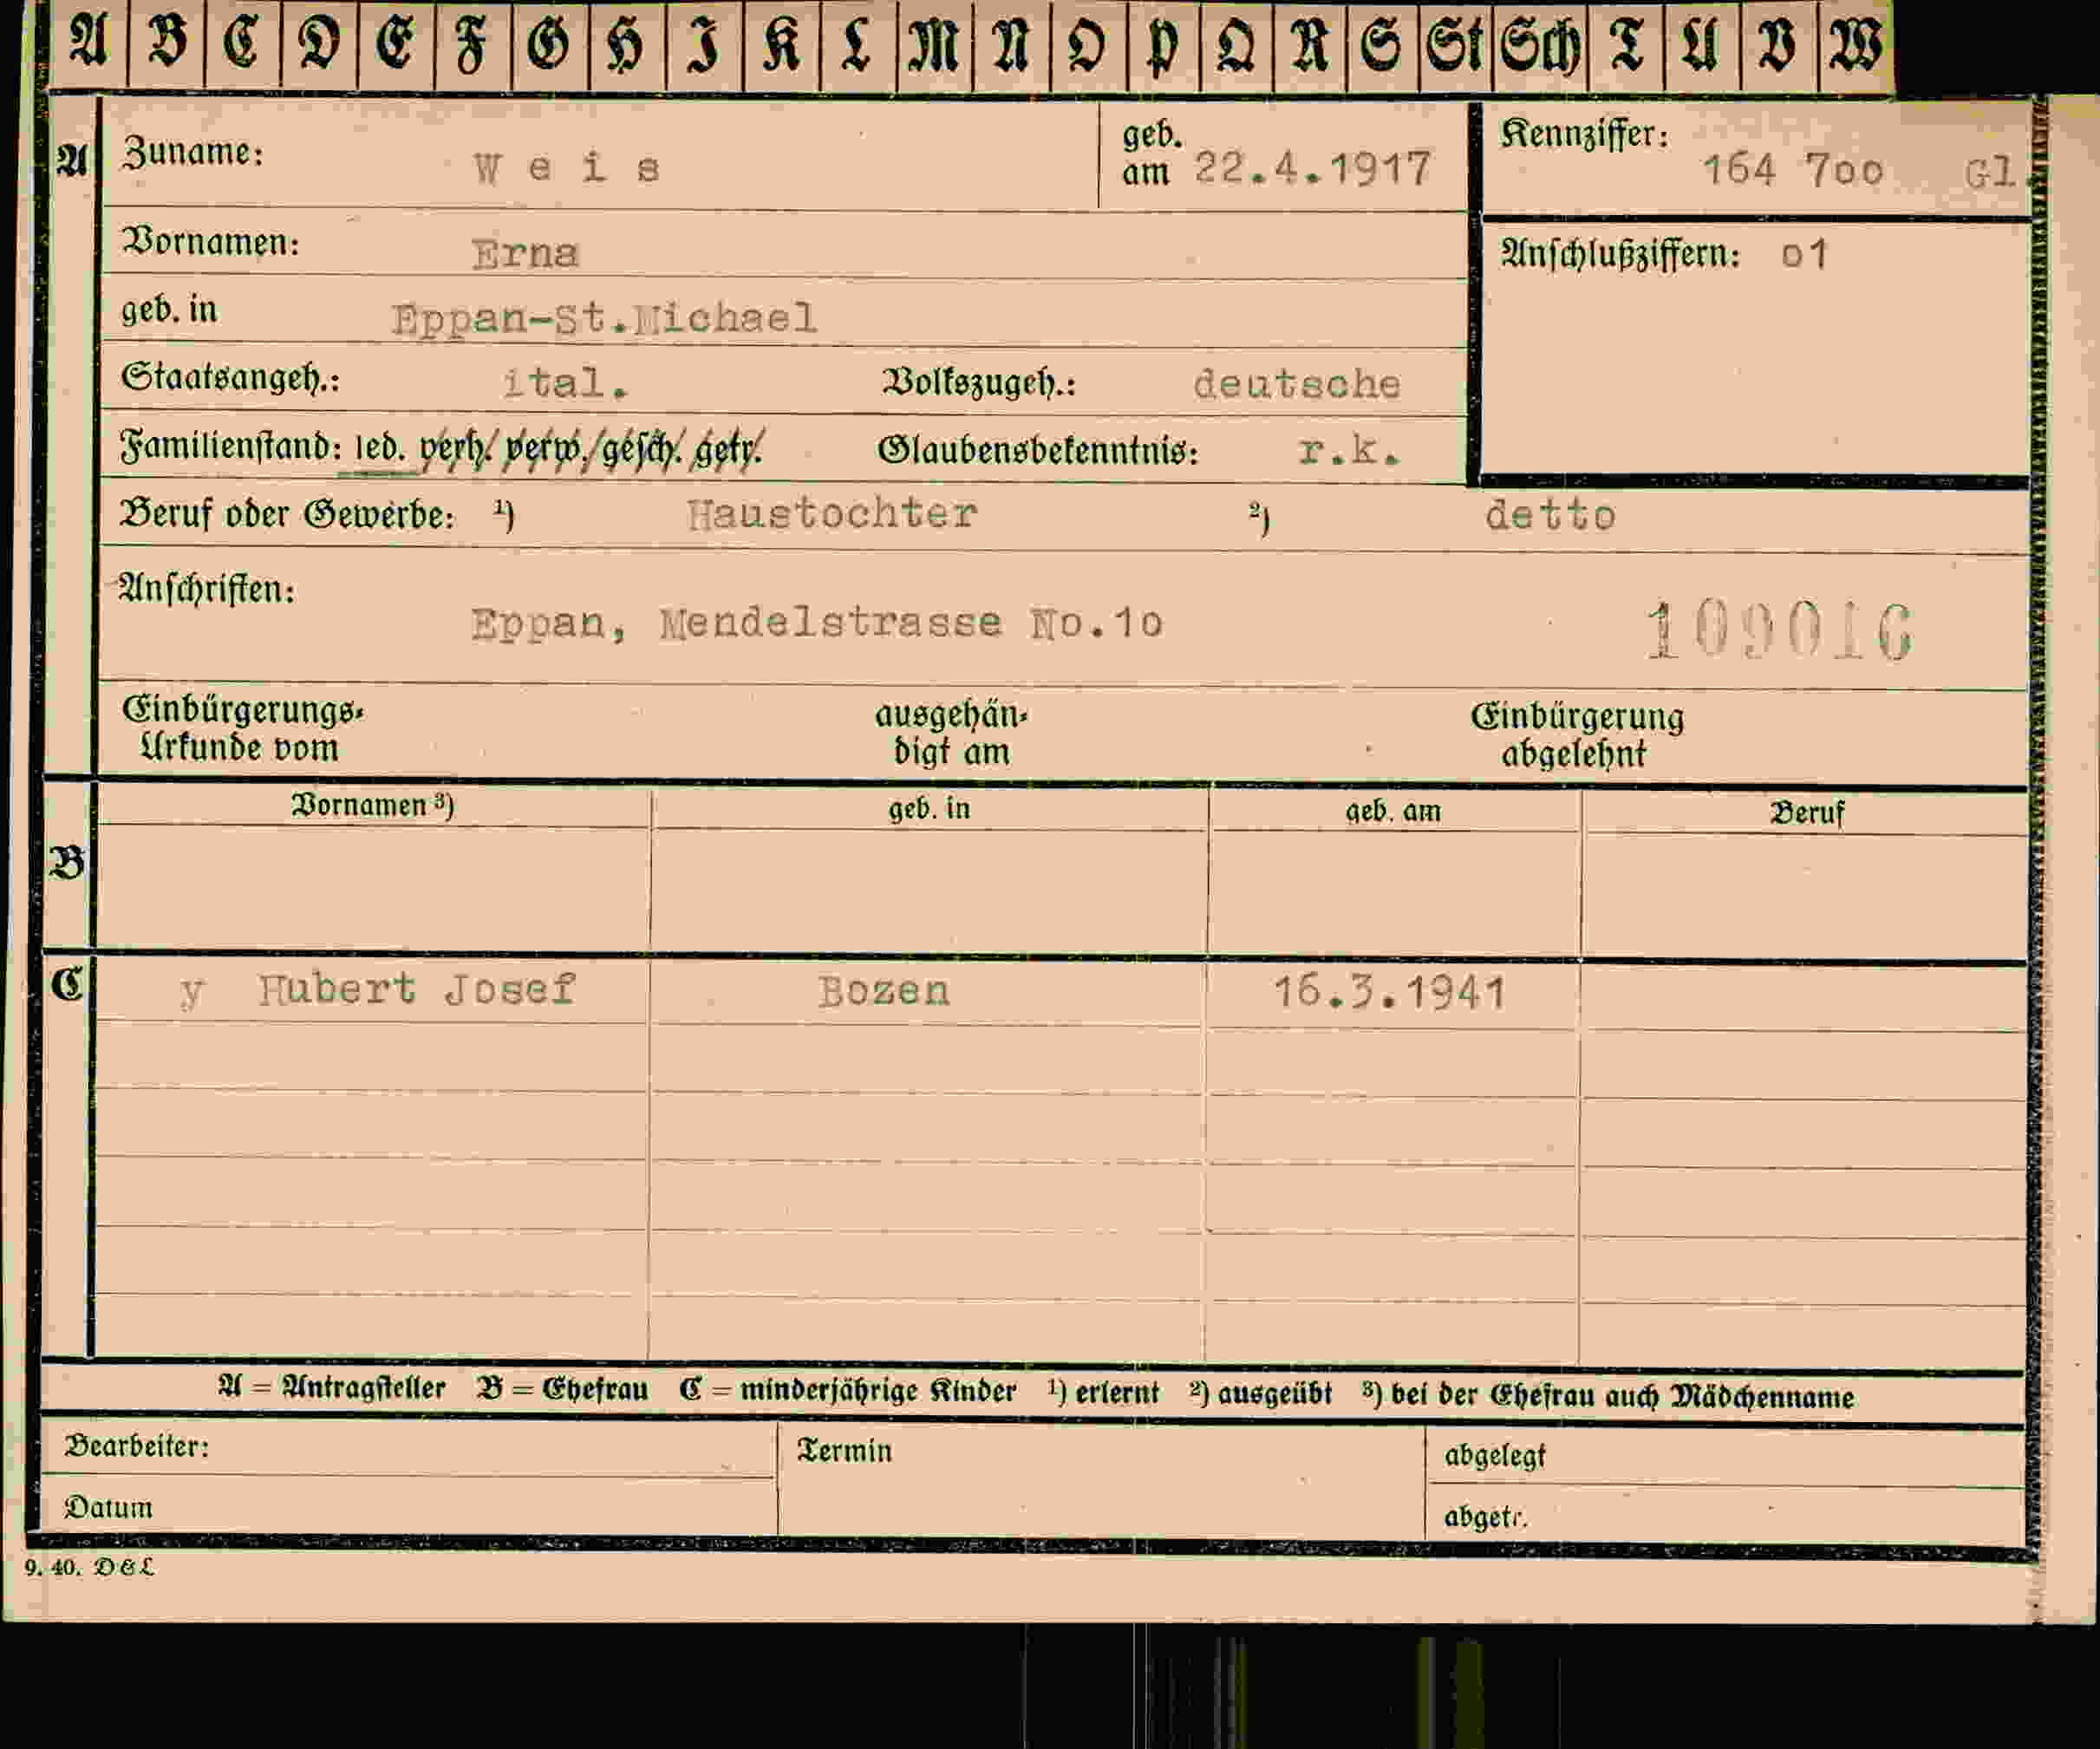This screenshot has width=2100, height=1749.
Task: Select the St index tab
Action: (1456, 44)
